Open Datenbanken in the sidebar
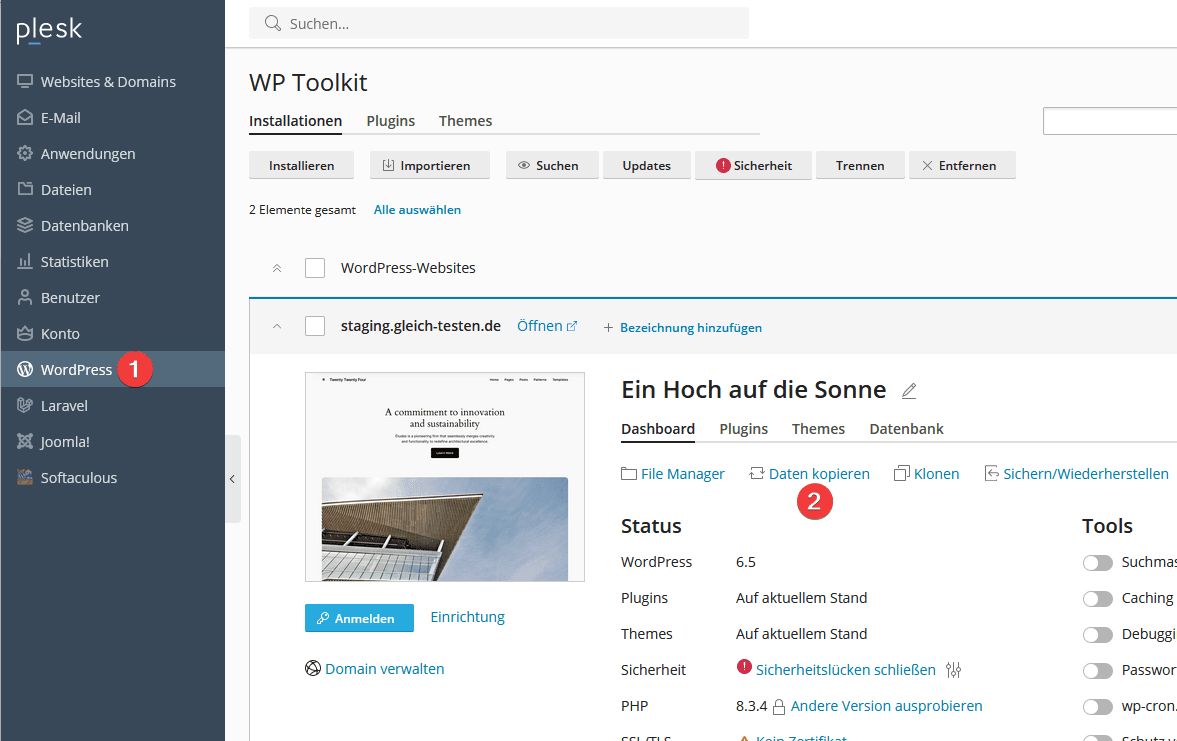The height and width of the screenshot is (741, 1177). (84, 226)
